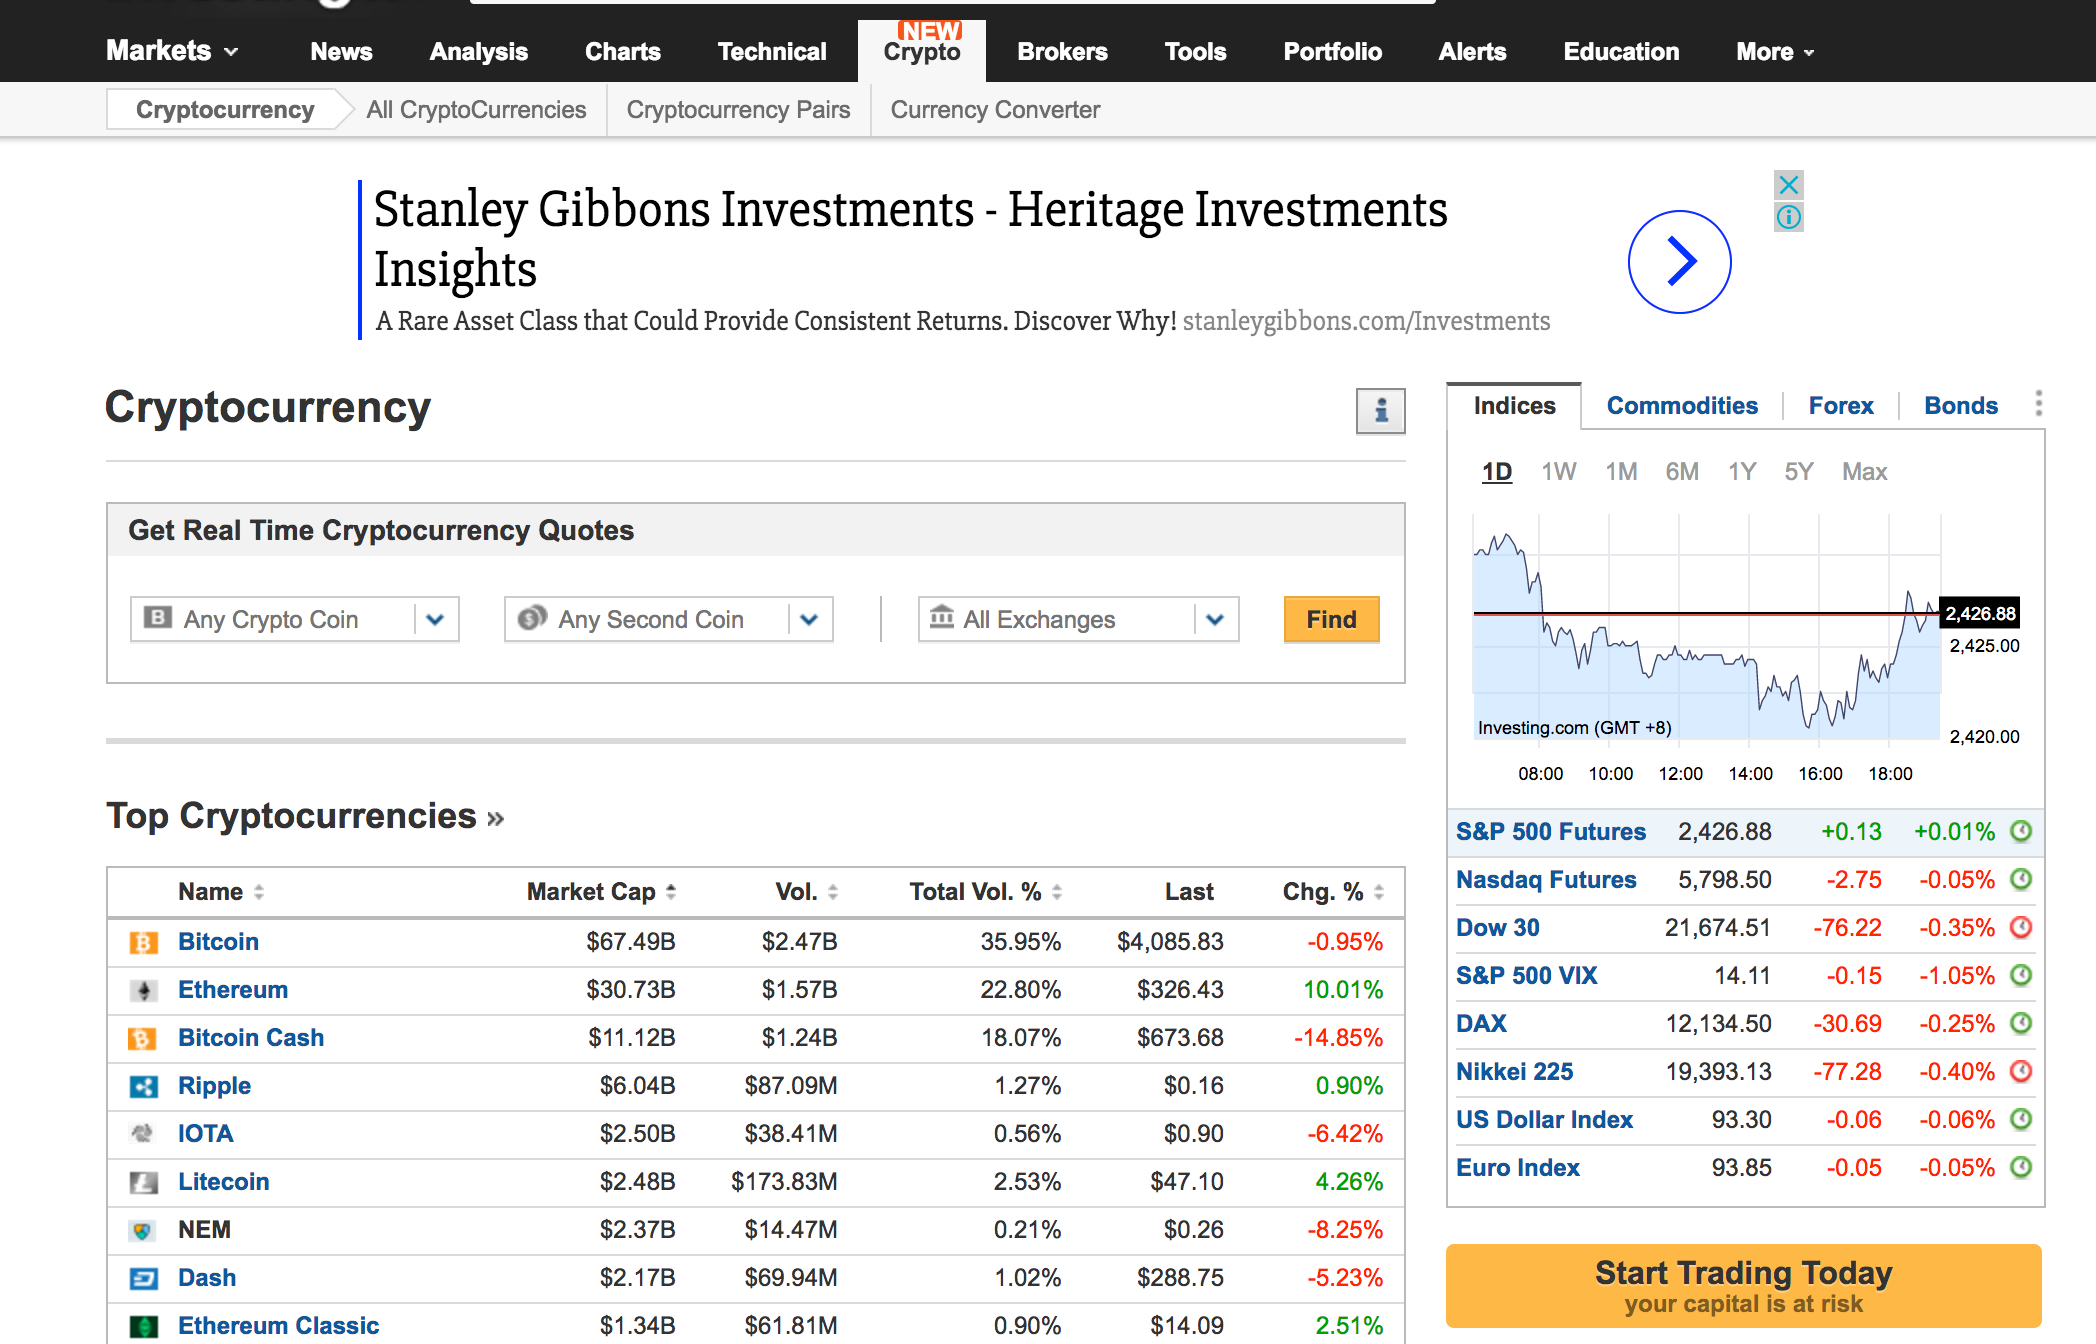The image size is (2096, 1344).
Task: Switch to the Commodities tab
Action: pos(1682,405)
